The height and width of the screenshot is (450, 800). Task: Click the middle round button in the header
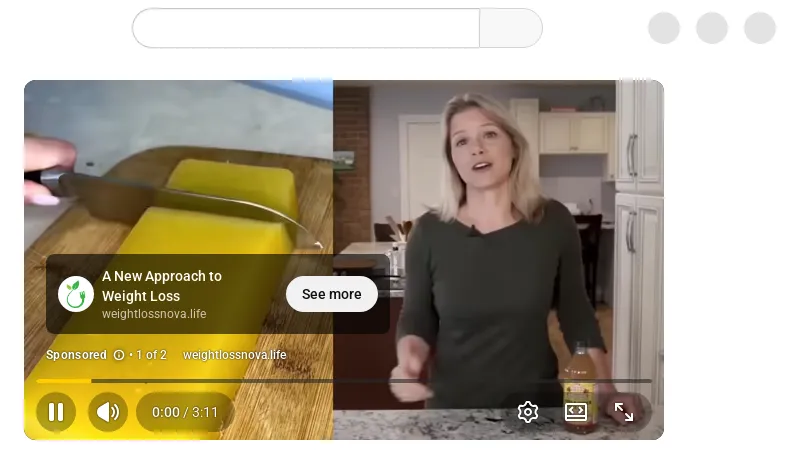pos(712,28)
